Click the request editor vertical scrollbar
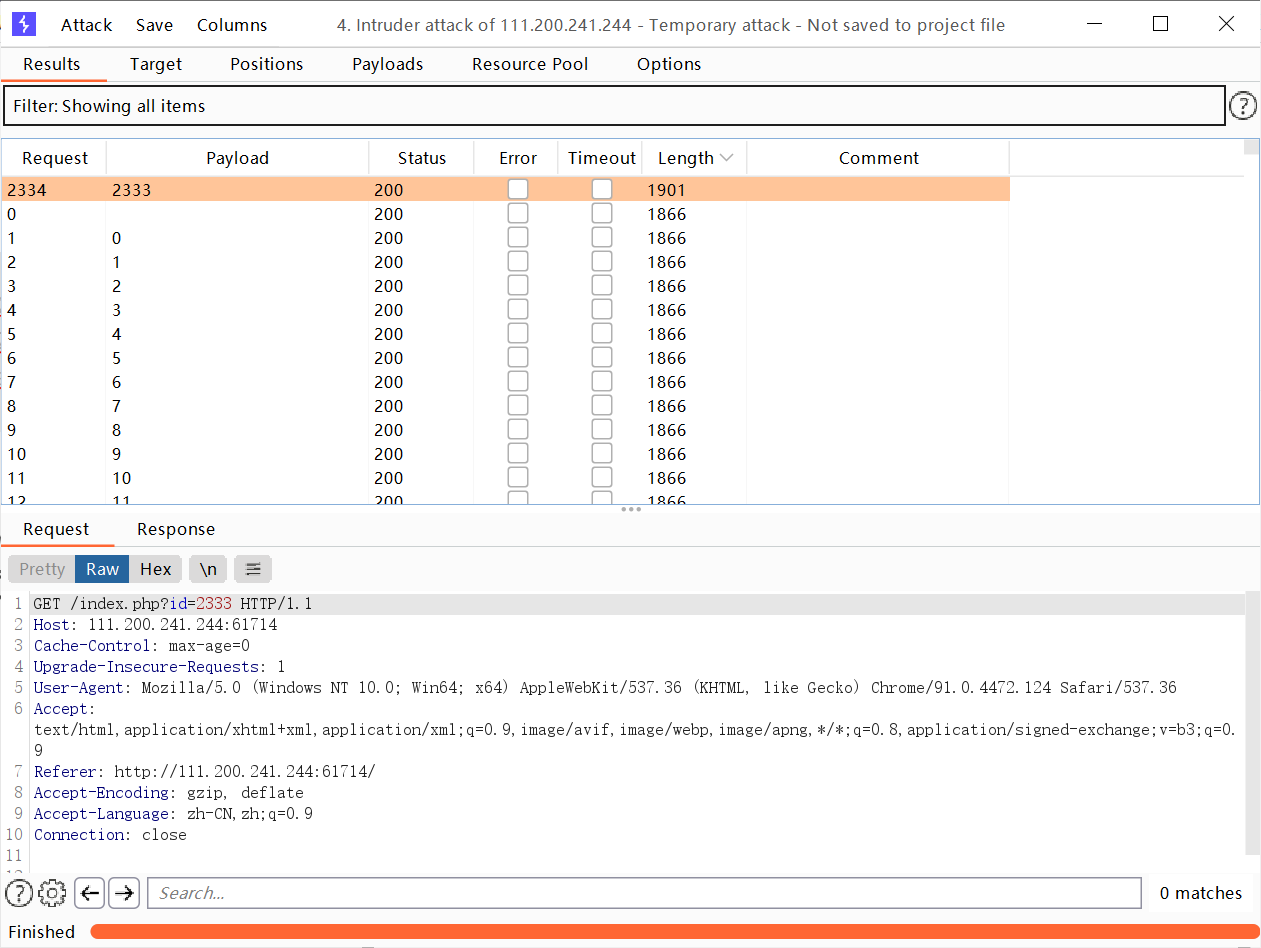 pos(1253,725)
